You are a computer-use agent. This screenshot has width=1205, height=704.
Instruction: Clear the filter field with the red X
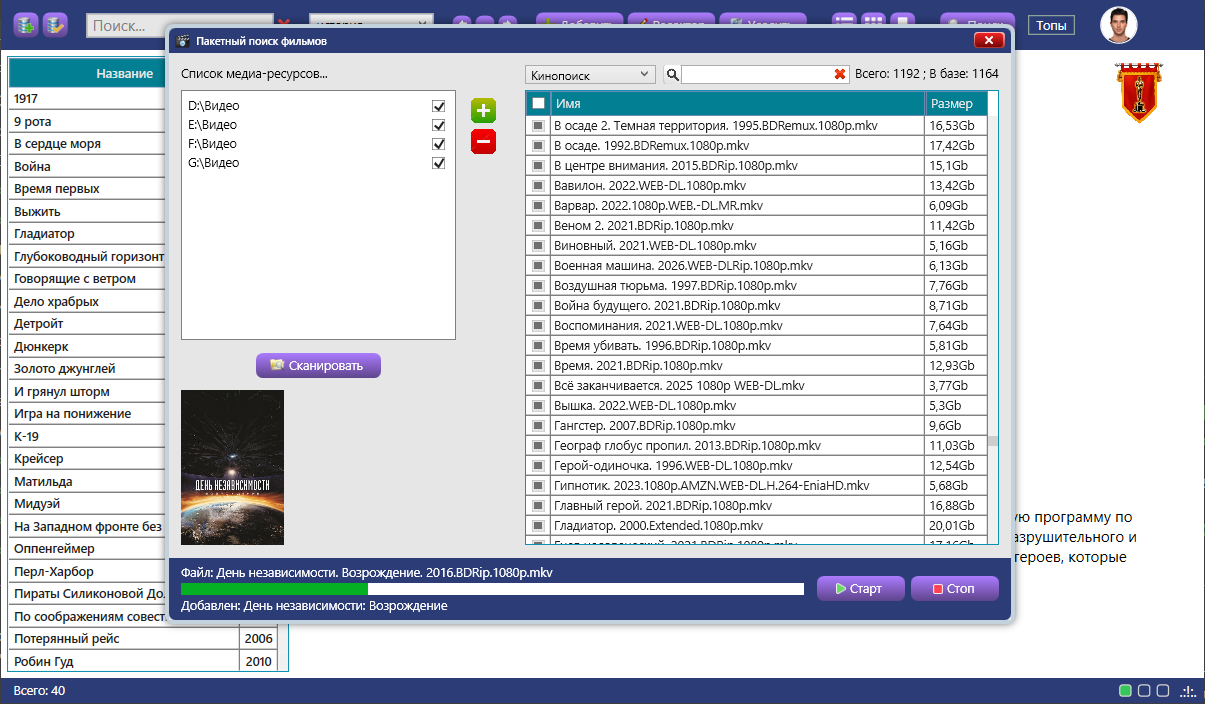[x=840, y=75]
